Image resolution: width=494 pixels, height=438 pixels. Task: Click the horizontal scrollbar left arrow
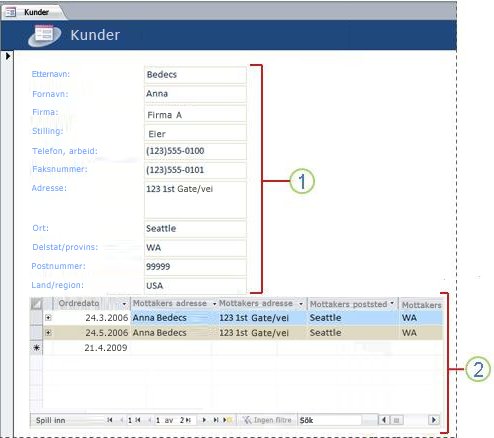click(x=384, y=420)
